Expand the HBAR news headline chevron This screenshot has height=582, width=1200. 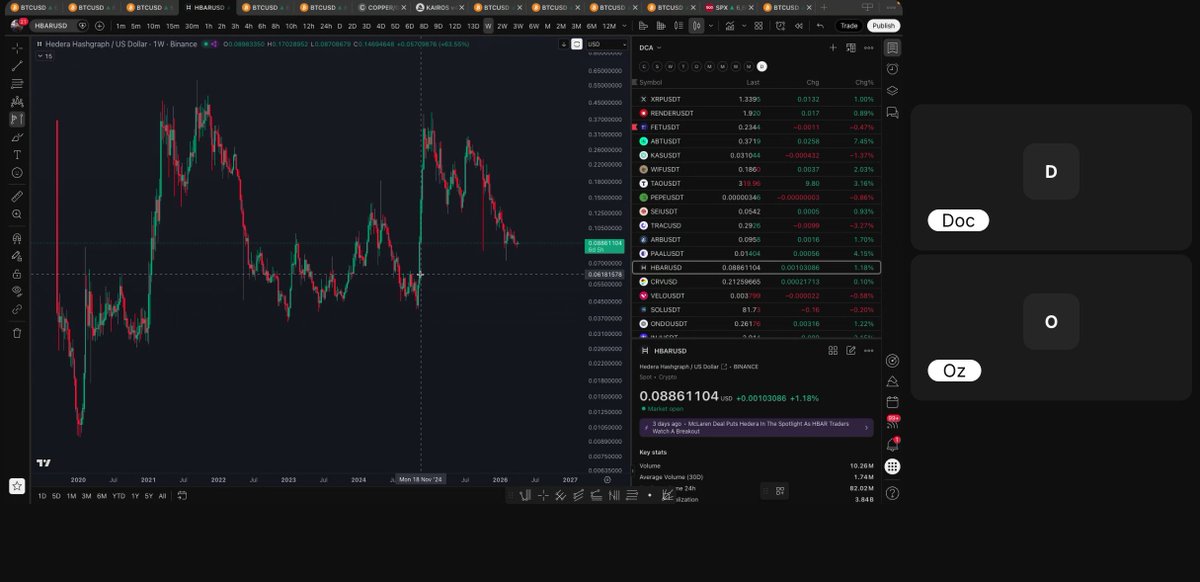point(866,427)
